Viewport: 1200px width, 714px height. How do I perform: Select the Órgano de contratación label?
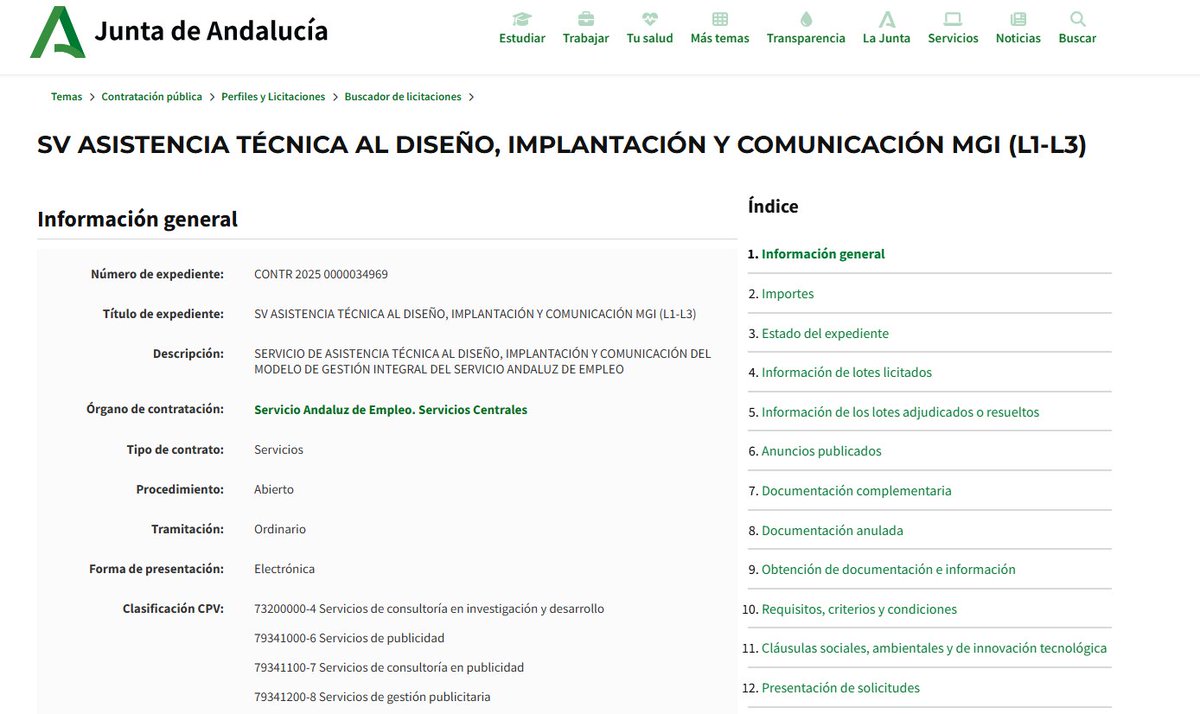coord(155,410)
